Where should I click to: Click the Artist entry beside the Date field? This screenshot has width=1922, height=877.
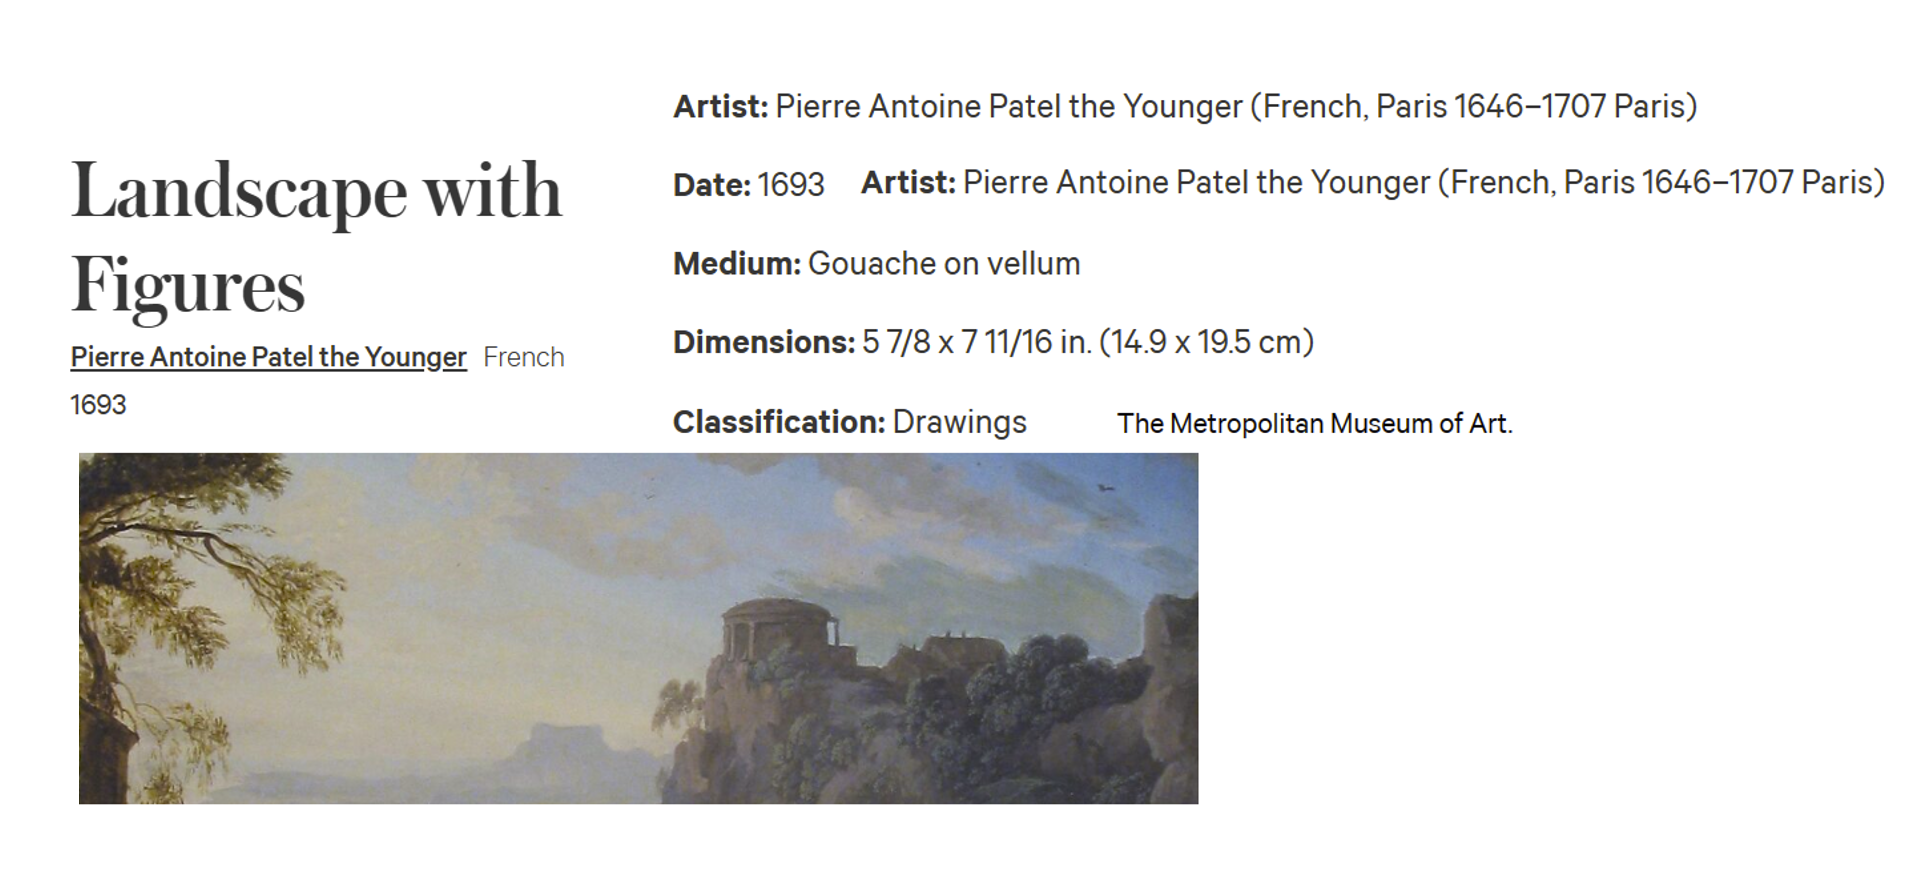(1373, 182)
